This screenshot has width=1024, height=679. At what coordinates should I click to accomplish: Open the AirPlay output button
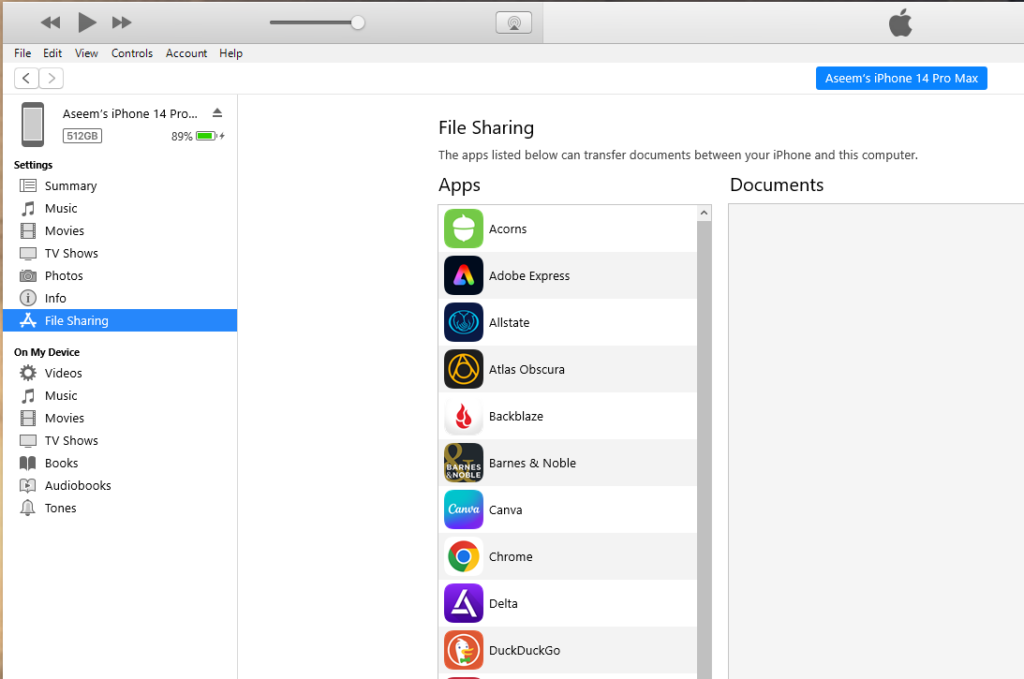(x=514, y=23)
